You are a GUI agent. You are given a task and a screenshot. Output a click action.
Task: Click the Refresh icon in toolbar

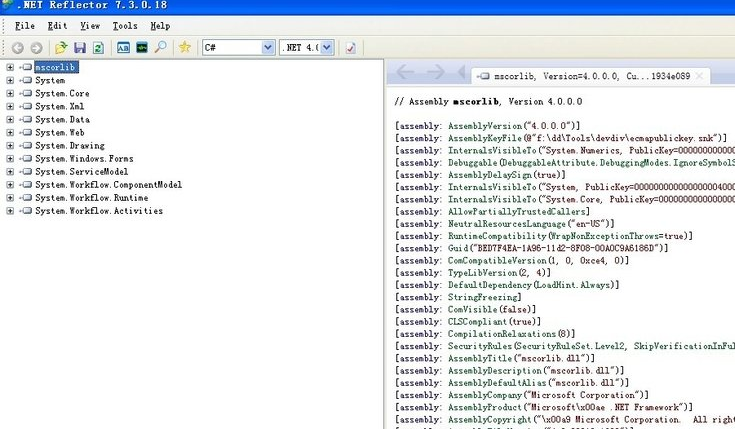coord(98,47)
